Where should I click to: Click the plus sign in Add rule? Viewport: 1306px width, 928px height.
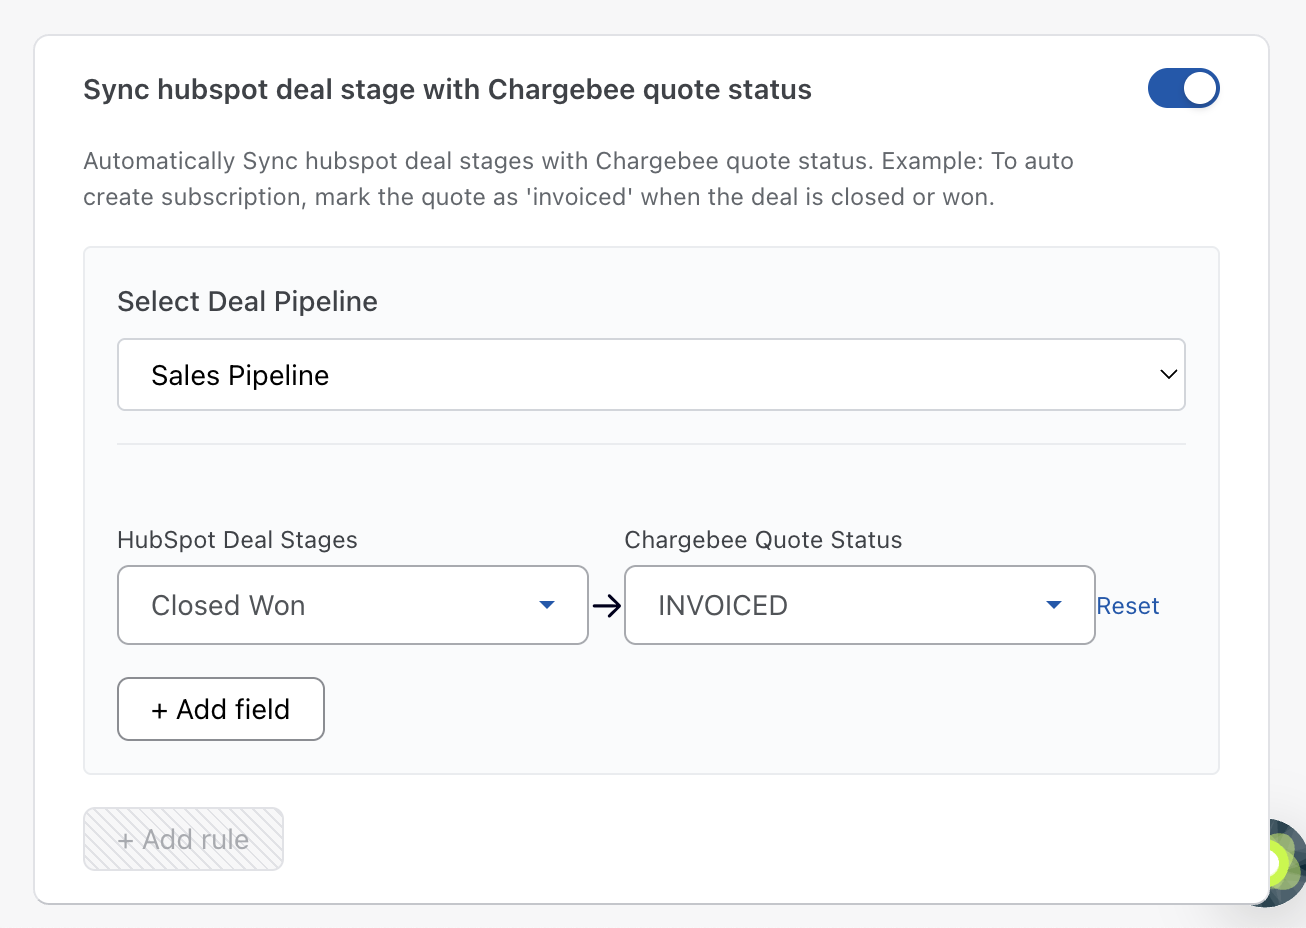(x=126, y=841)
